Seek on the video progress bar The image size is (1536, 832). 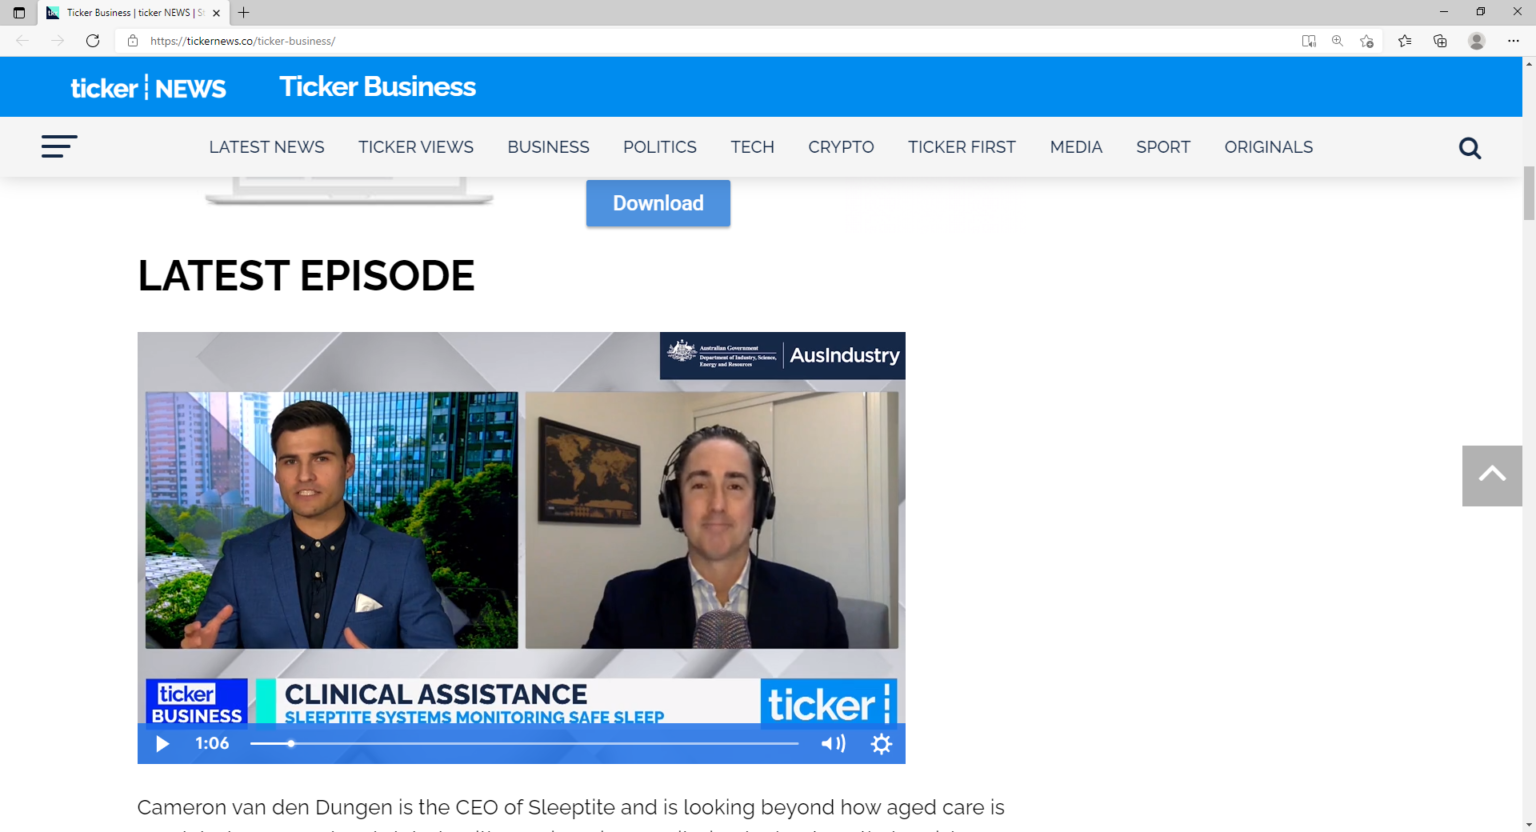coord(524,744)
